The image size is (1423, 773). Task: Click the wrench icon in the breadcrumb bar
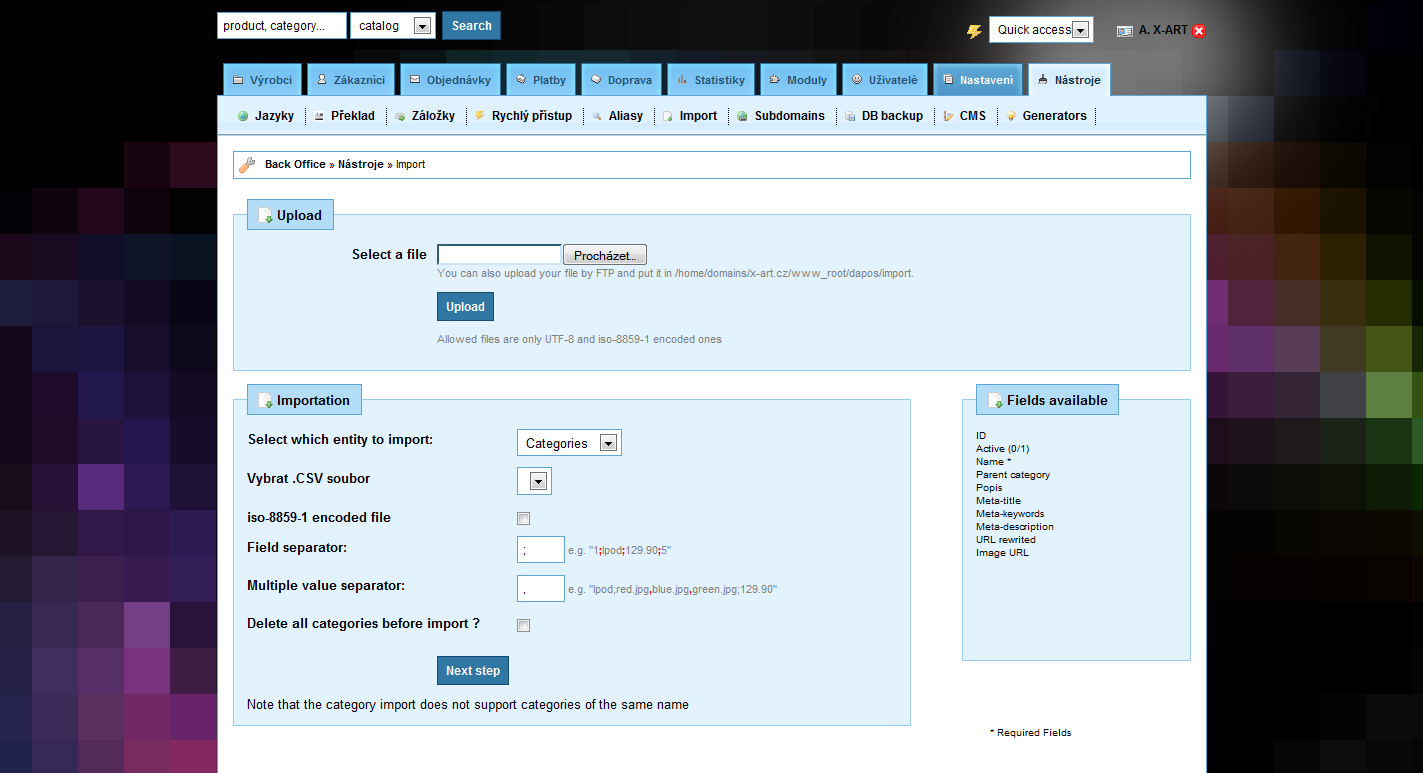(x=247, y=165)
